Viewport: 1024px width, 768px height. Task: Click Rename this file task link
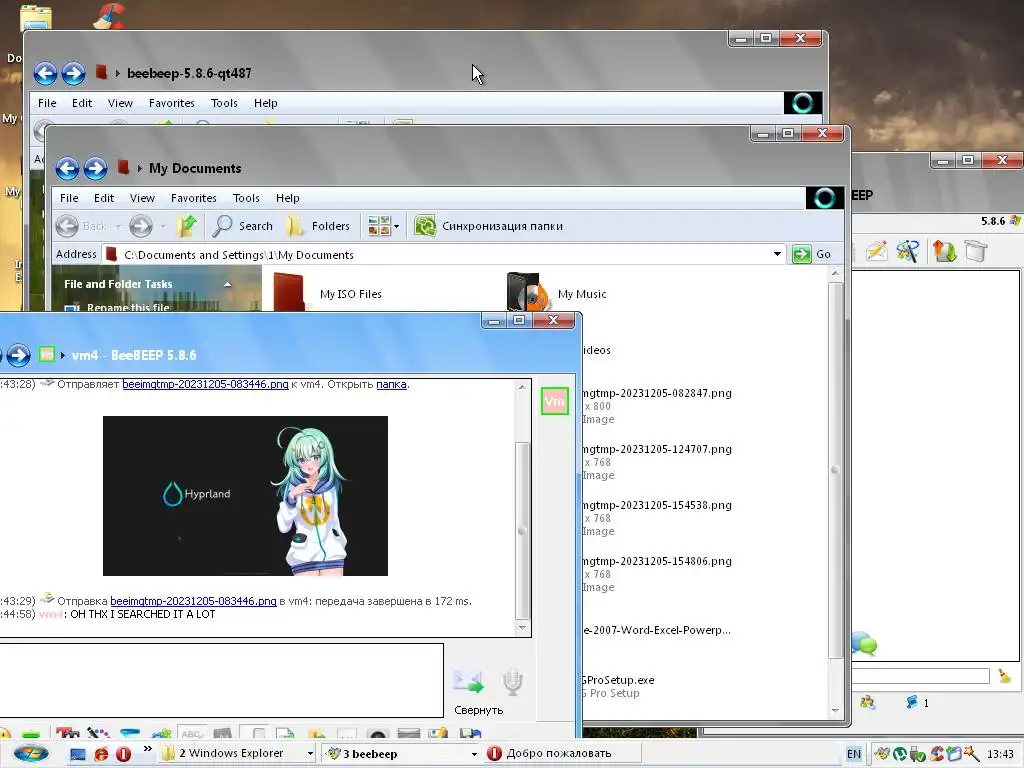pyautogui.click(x=128, y=307)
